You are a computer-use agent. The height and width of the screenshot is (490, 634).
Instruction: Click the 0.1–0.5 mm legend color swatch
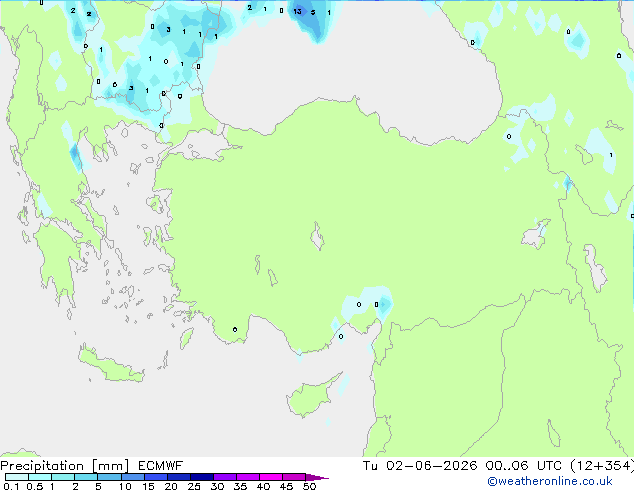pyautogui.click(x=17, y=477)
